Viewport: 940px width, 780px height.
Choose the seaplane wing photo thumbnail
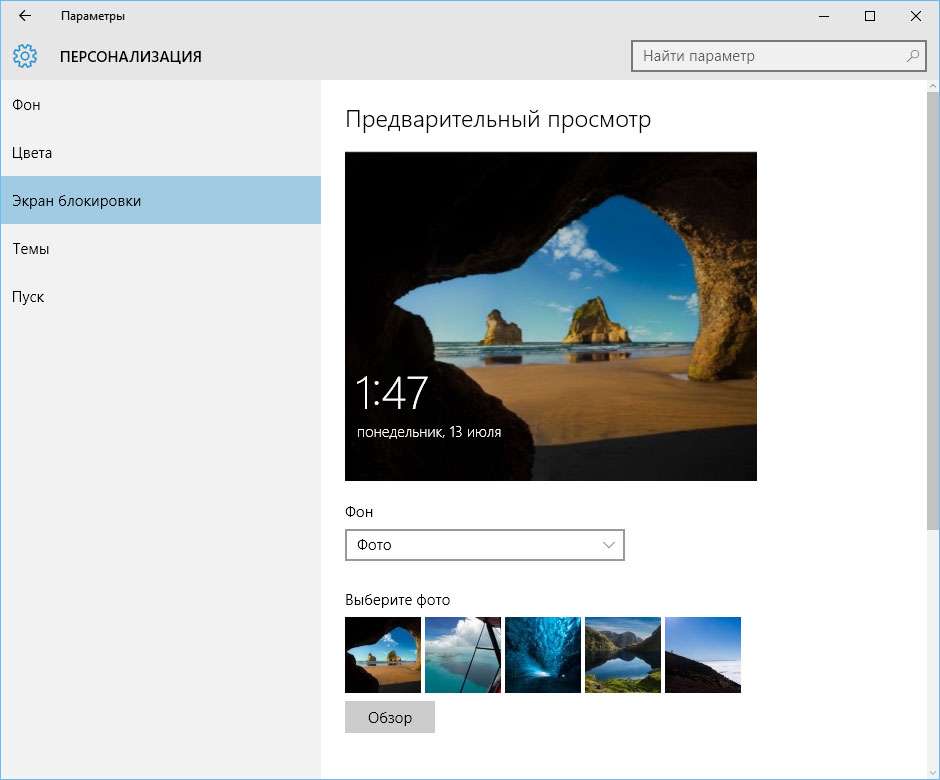point(463,655)
